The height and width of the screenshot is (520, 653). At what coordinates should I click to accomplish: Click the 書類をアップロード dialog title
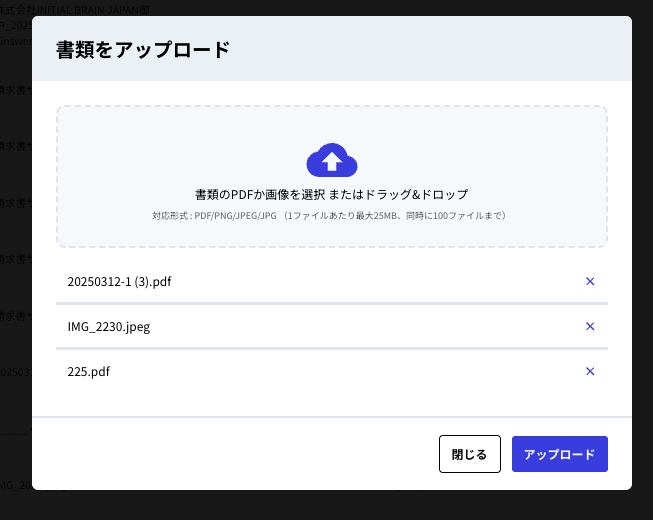point(143,50)
